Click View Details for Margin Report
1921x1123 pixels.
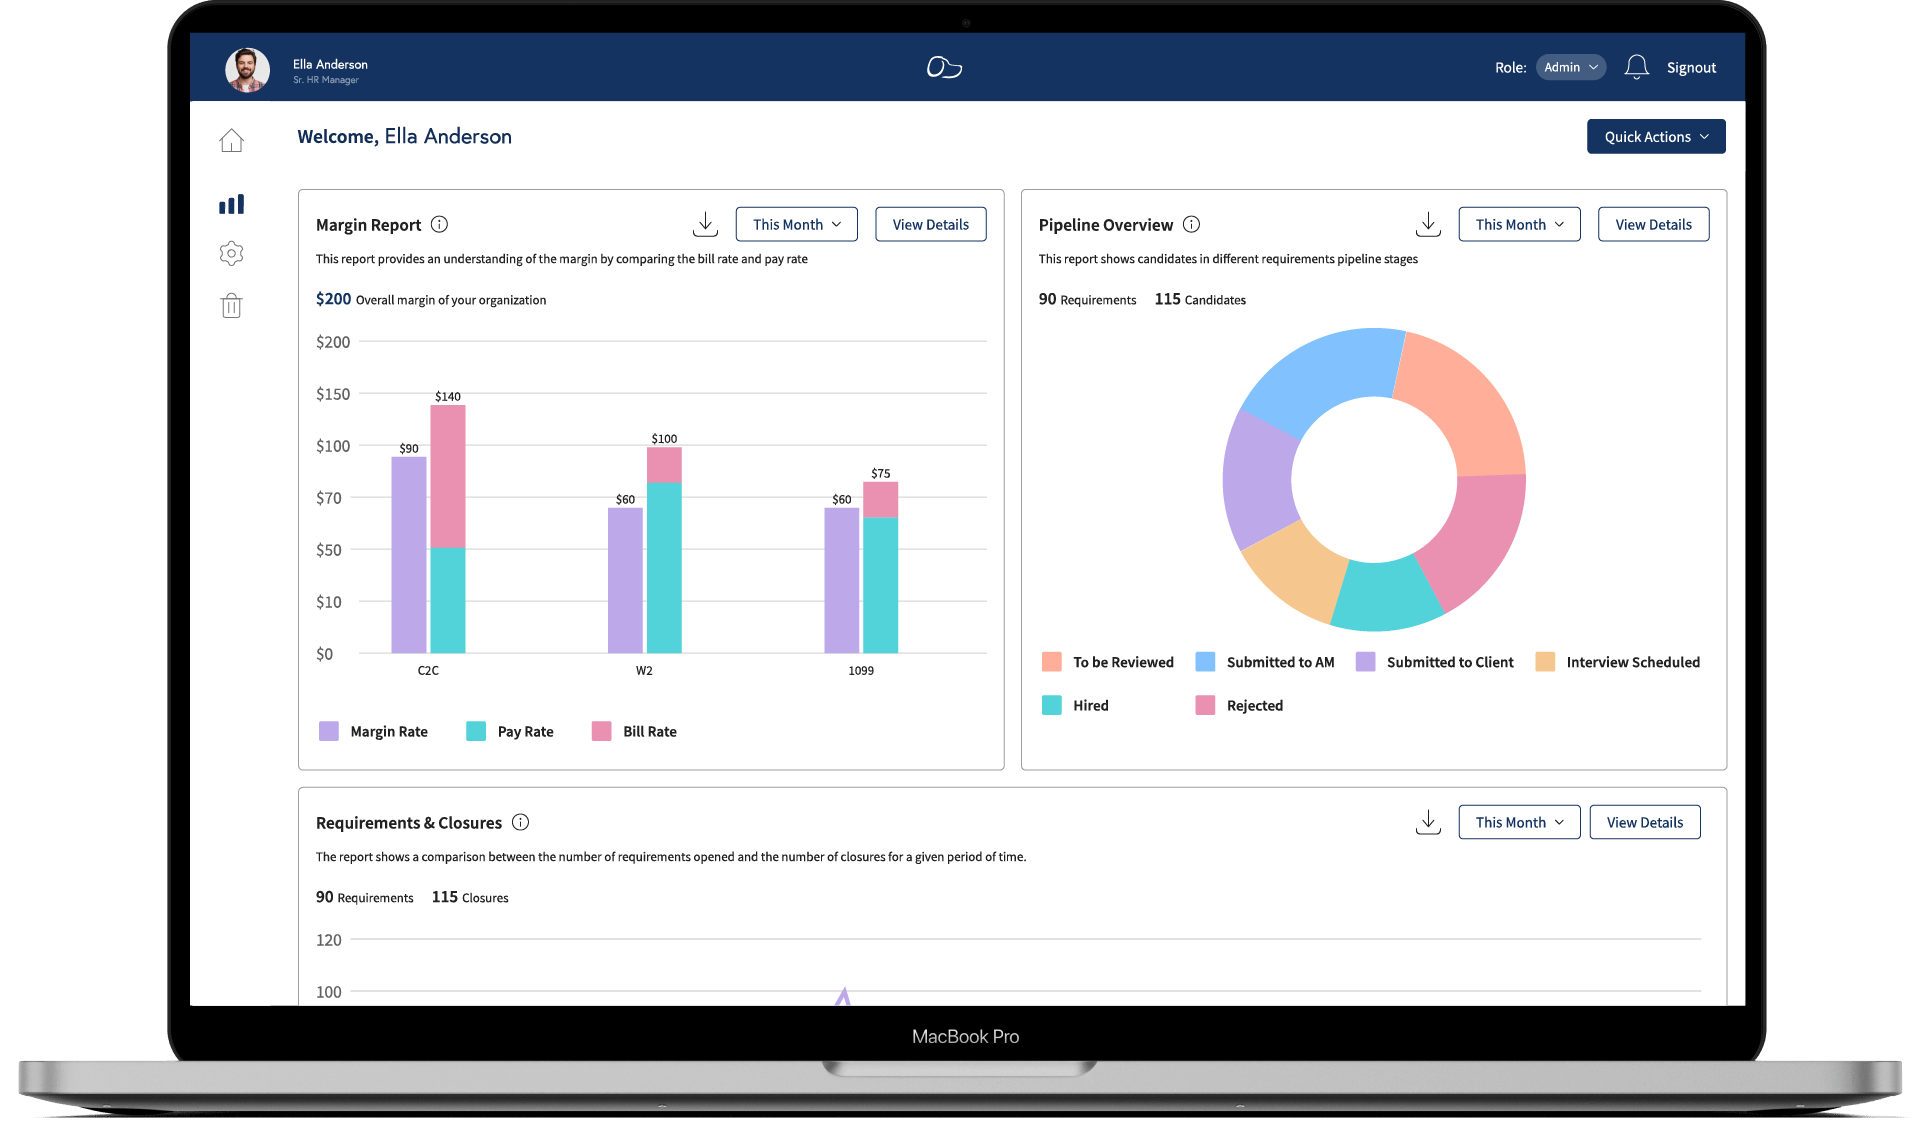pyautogui.click(x=930, y=224)
